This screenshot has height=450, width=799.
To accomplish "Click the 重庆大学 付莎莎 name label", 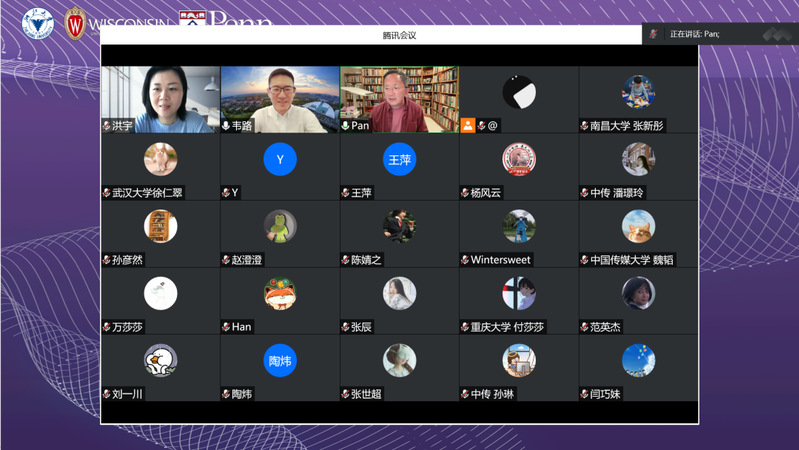I will [x=507, y=327].
